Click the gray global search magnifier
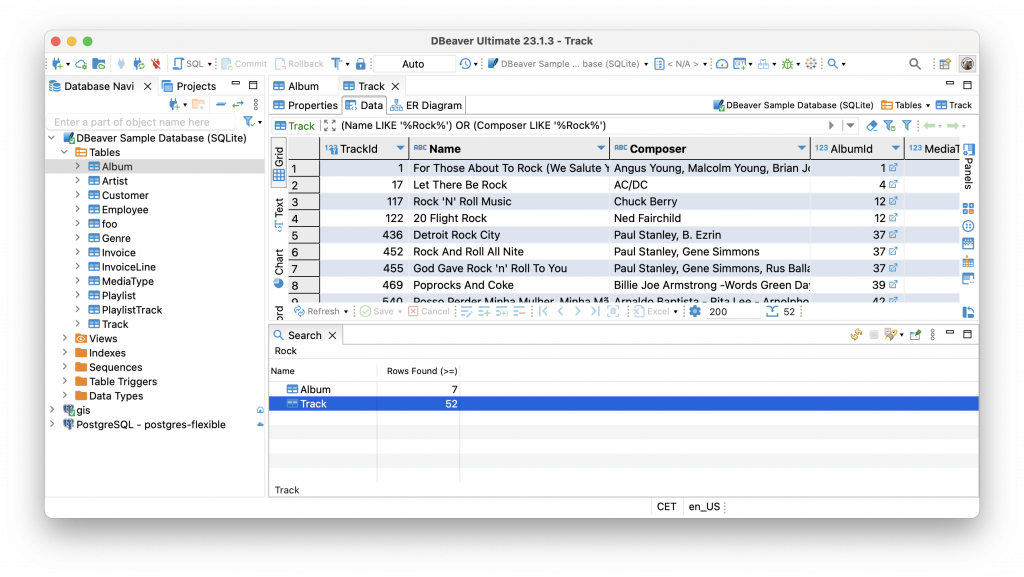The image size is (1024, 577). point(915,64)
